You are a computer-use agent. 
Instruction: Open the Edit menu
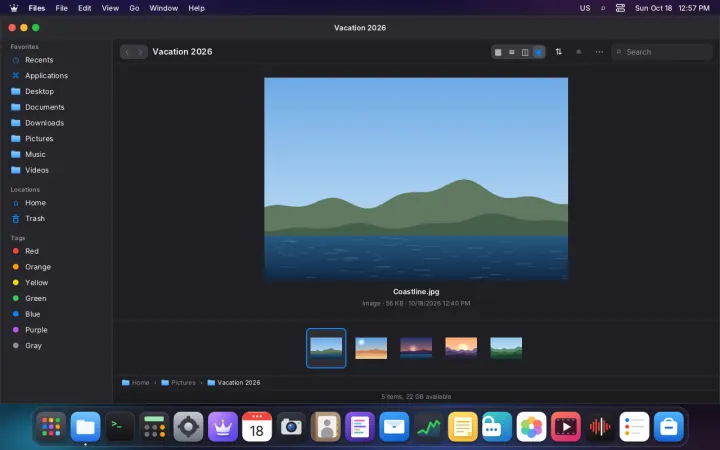(x=84, y=8)
